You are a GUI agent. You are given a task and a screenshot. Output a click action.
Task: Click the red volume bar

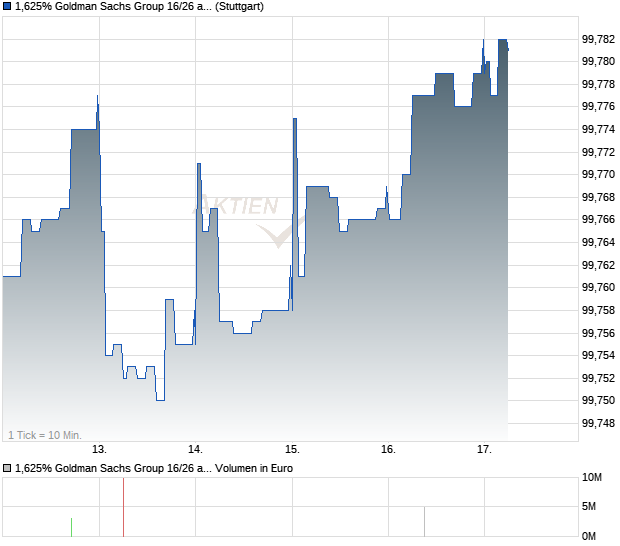[x=123, y=508]
